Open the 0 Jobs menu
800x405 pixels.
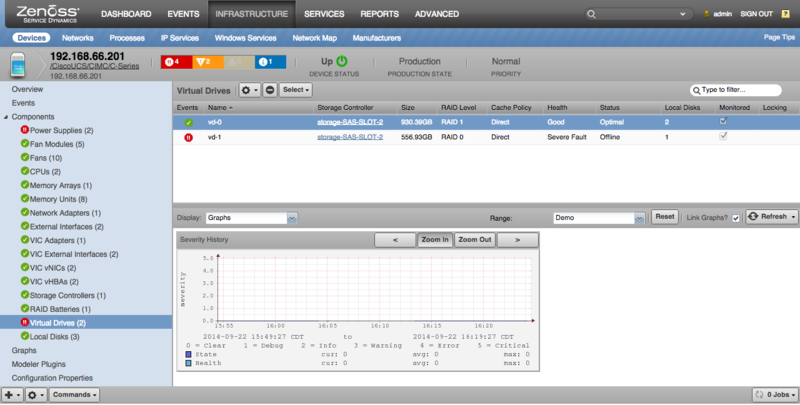775,395
